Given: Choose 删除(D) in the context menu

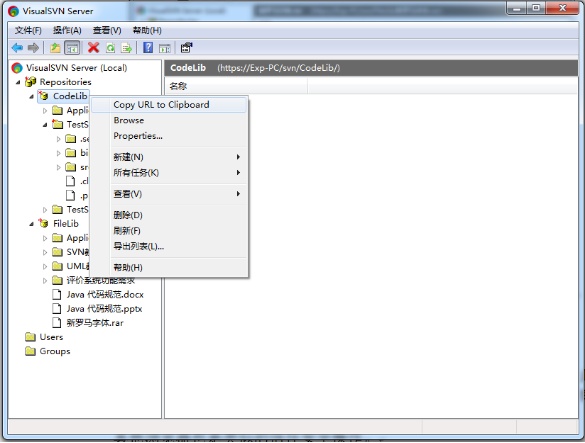Looking at the screenshot, I should pyautogui.click(x=169, y=215).
